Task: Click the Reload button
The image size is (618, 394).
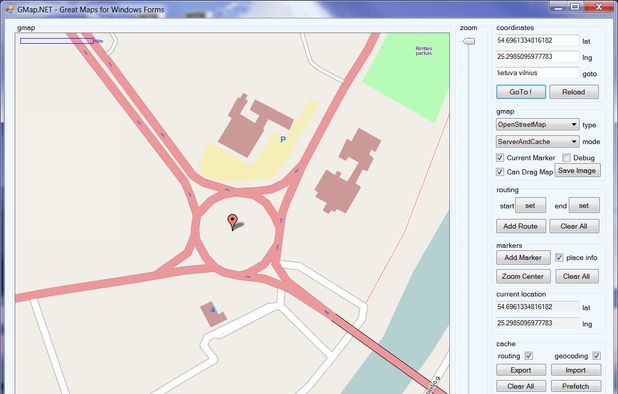Action: tap(574, 92)
